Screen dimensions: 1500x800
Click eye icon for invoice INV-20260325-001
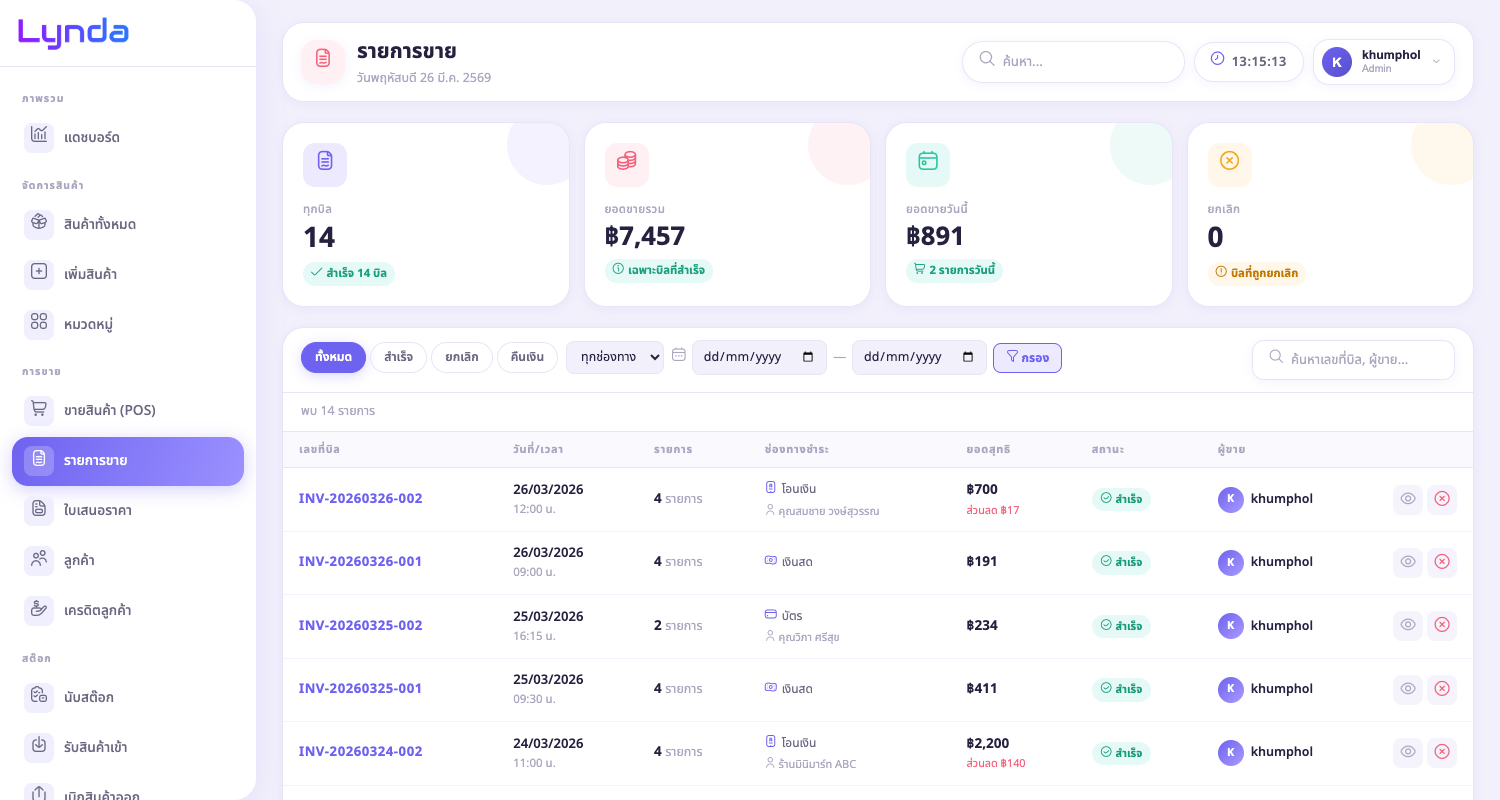pyautogui.click(x=1408, y=689)
